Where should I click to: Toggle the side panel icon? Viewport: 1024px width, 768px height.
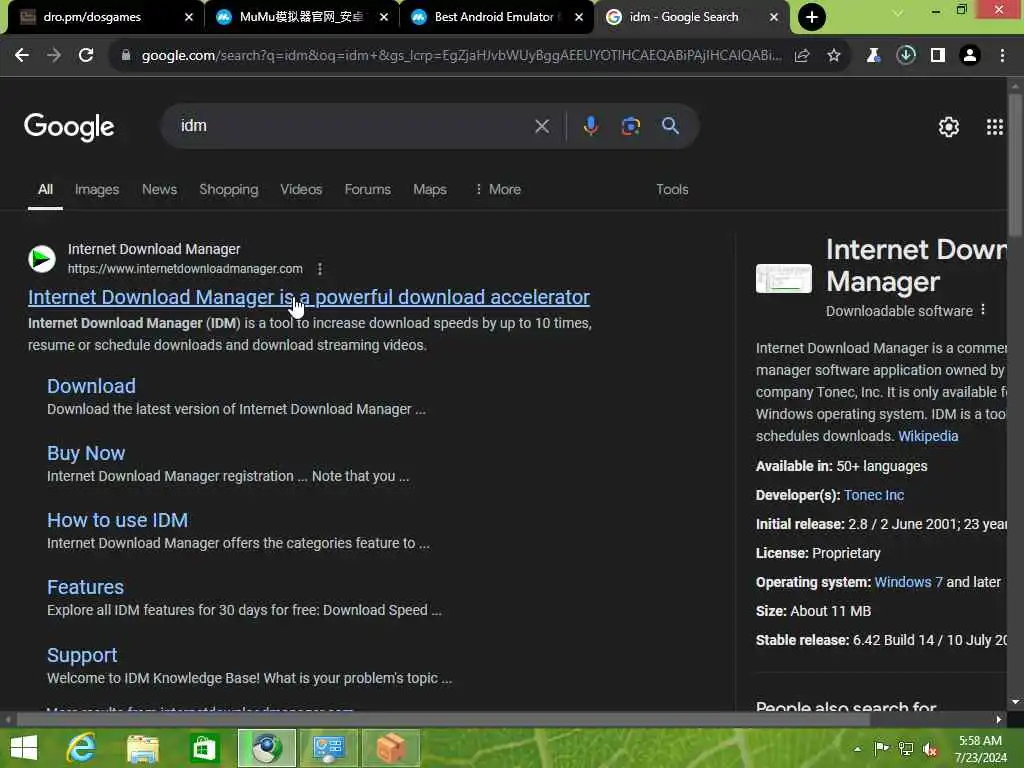(937, 56)
